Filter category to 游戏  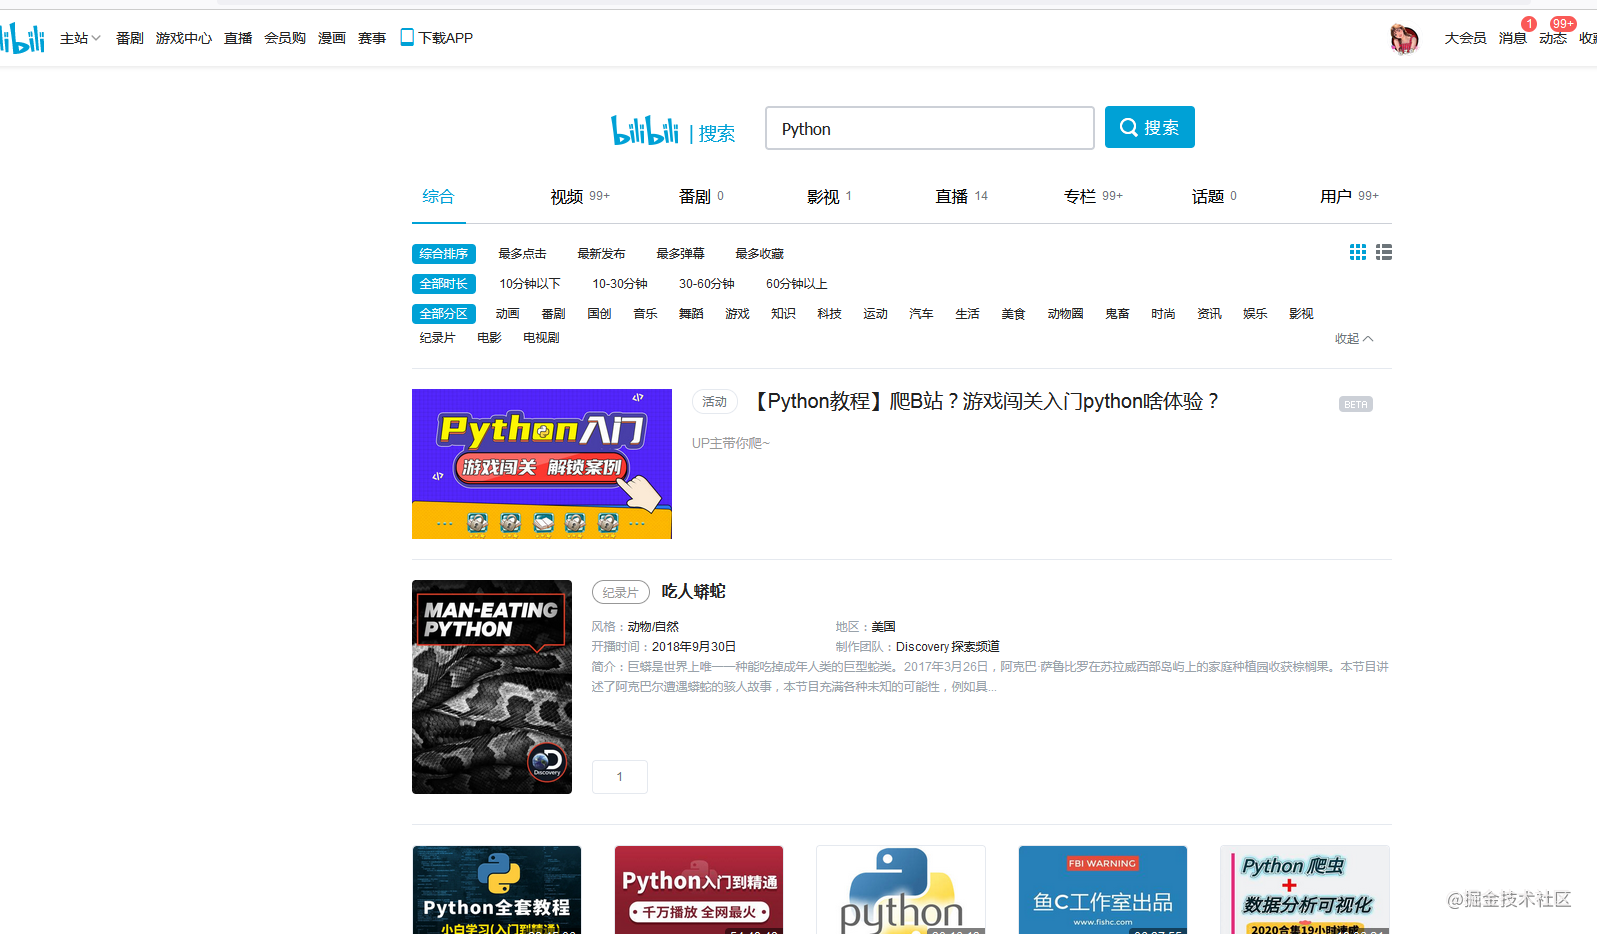coord(737,314)
